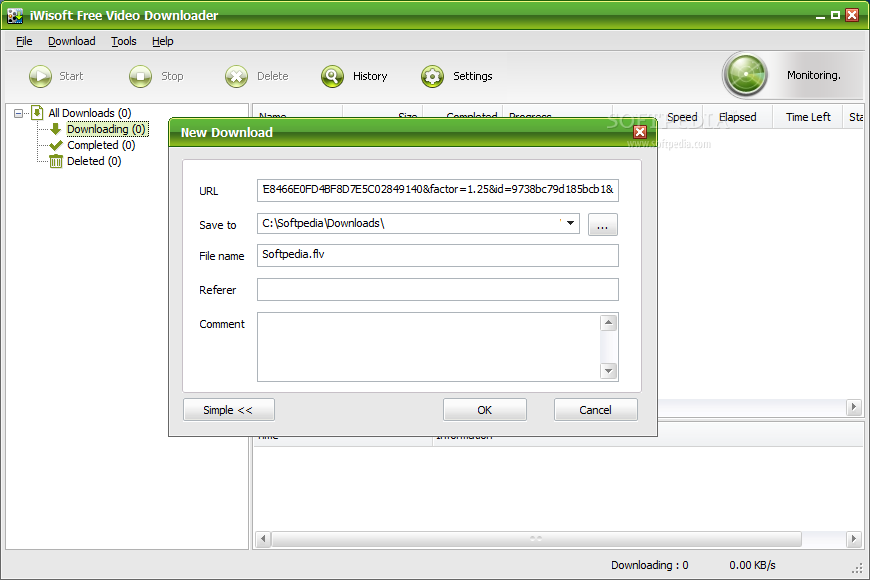Click the Completed checkmark icon in tree

[x=55, y=145]
